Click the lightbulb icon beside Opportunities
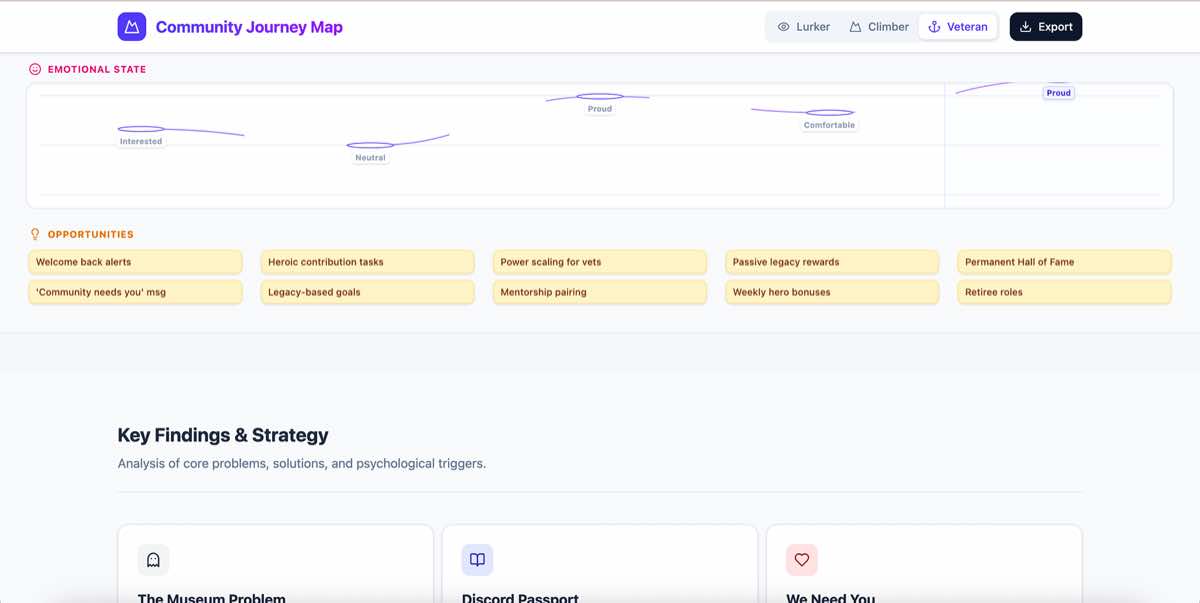1200x603 pixels. coord(35,234)
